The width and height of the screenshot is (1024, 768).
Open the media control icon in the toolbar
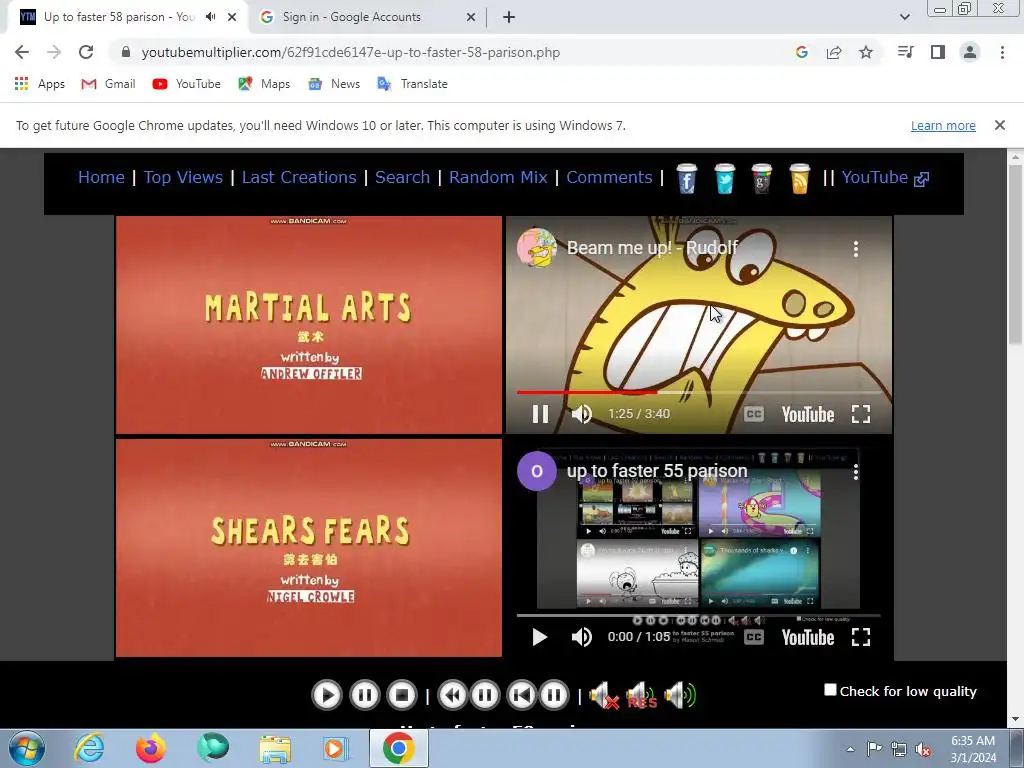906,52
